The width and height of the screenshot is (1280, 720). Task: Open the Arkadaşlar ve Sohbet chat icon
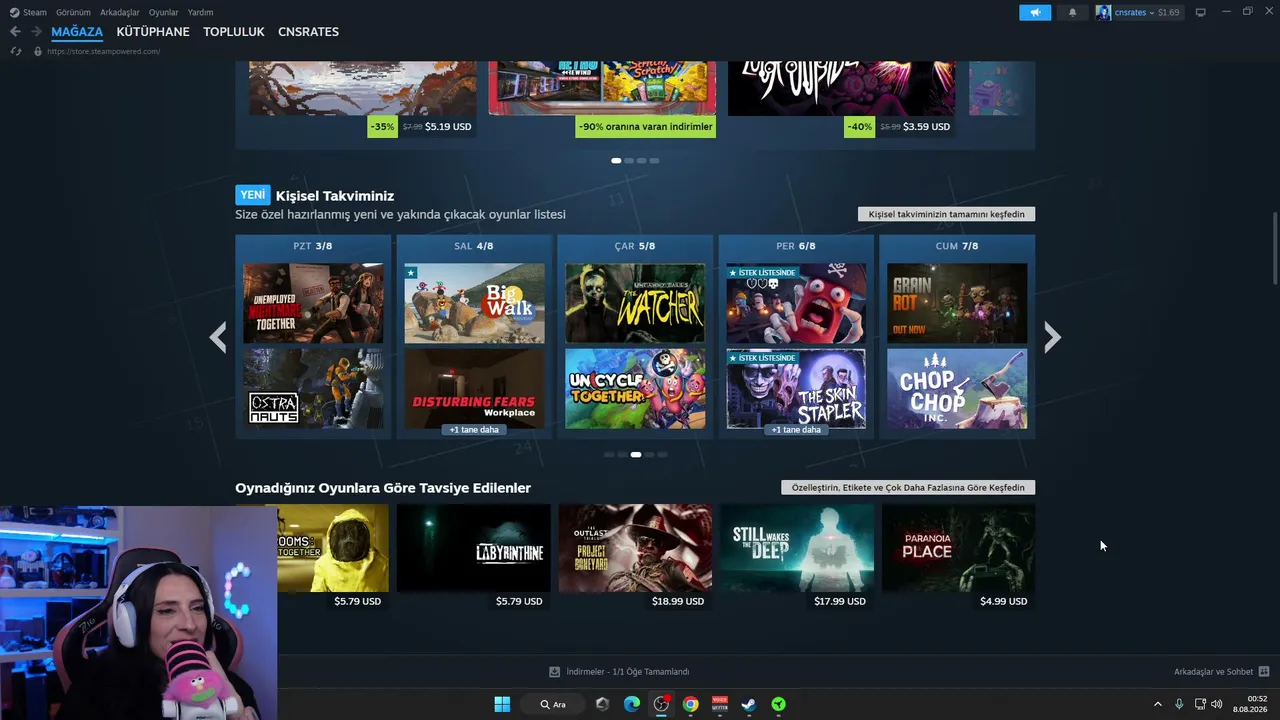pos(1264,672)
